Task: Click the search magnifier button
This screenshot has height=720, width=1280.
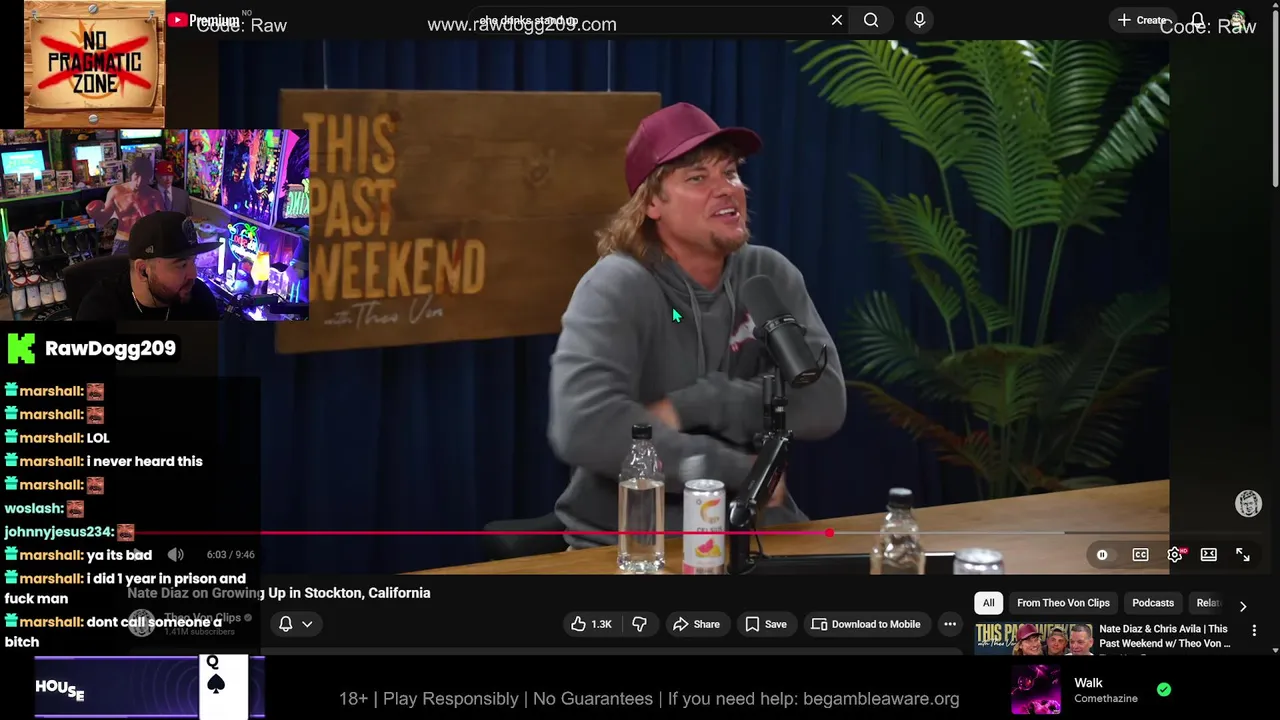Action: click(x=871, y=20)
